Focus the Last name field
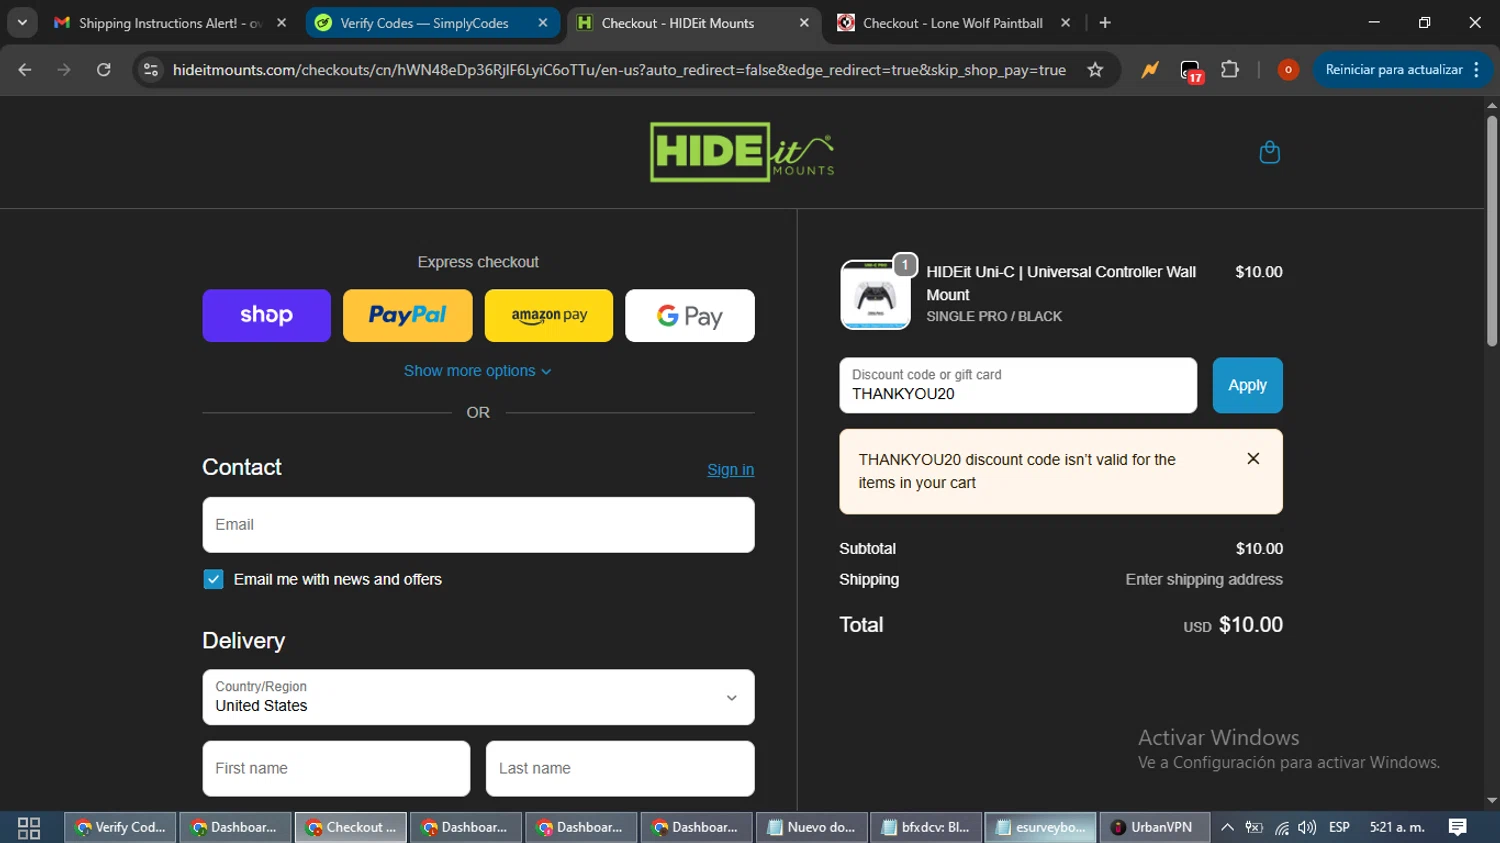 tap(620, 768)
